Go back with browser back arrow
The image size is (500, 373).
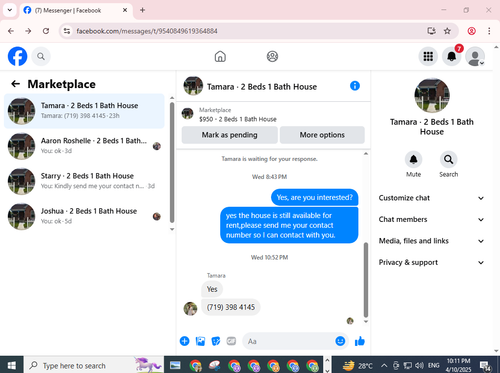(x=11, y=31)
